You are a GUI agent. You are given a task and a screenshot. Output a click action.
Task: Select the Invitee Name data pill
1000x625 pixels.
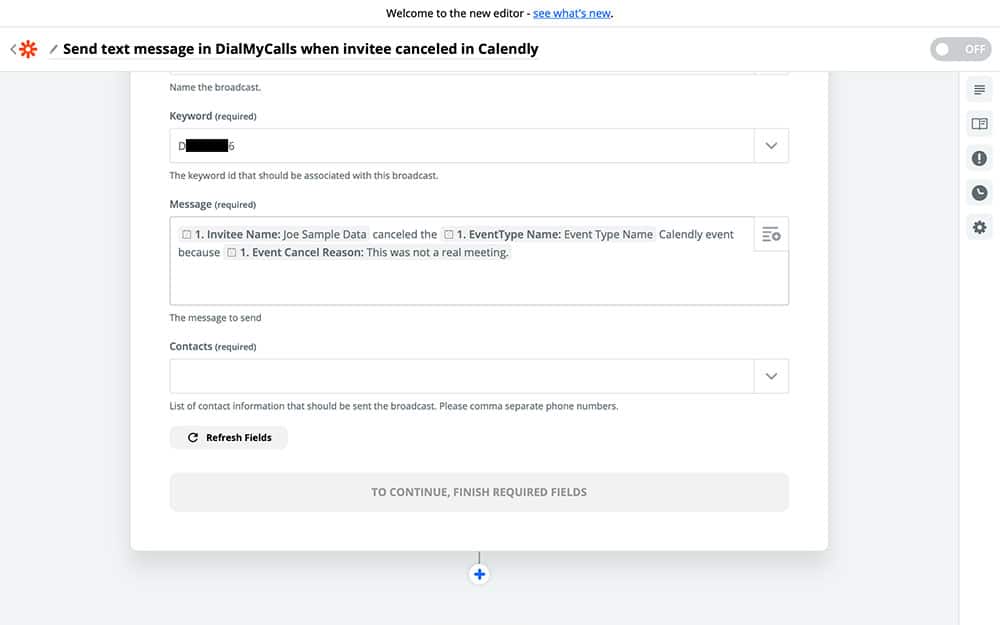[x=274, y=234]
